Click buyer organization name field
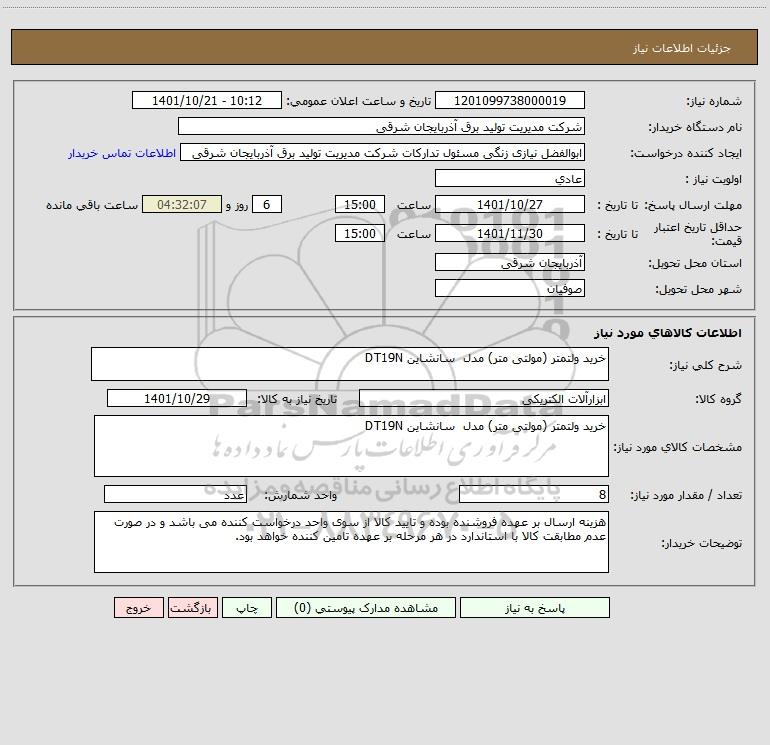Image resolution: width=770 pixels, height=745 pixels. coord(381,126)
